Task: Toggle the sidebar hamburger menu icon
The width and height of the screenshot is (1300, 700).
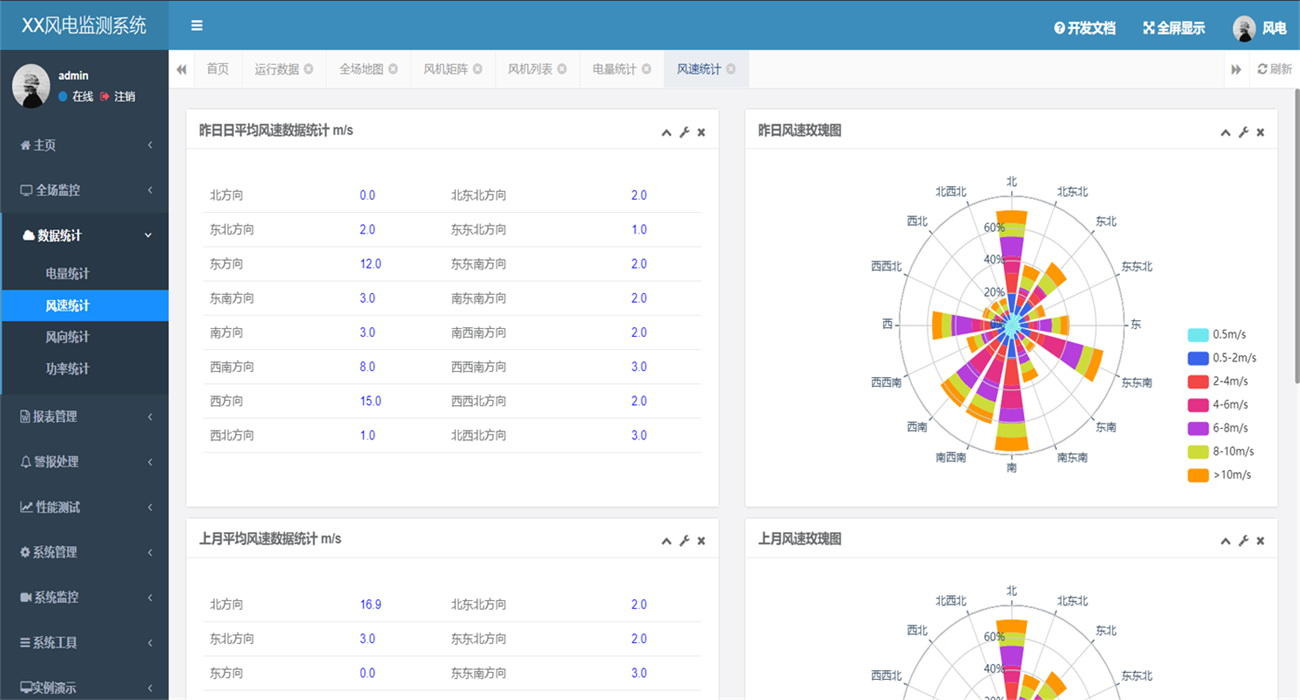Action: [197, 26]
